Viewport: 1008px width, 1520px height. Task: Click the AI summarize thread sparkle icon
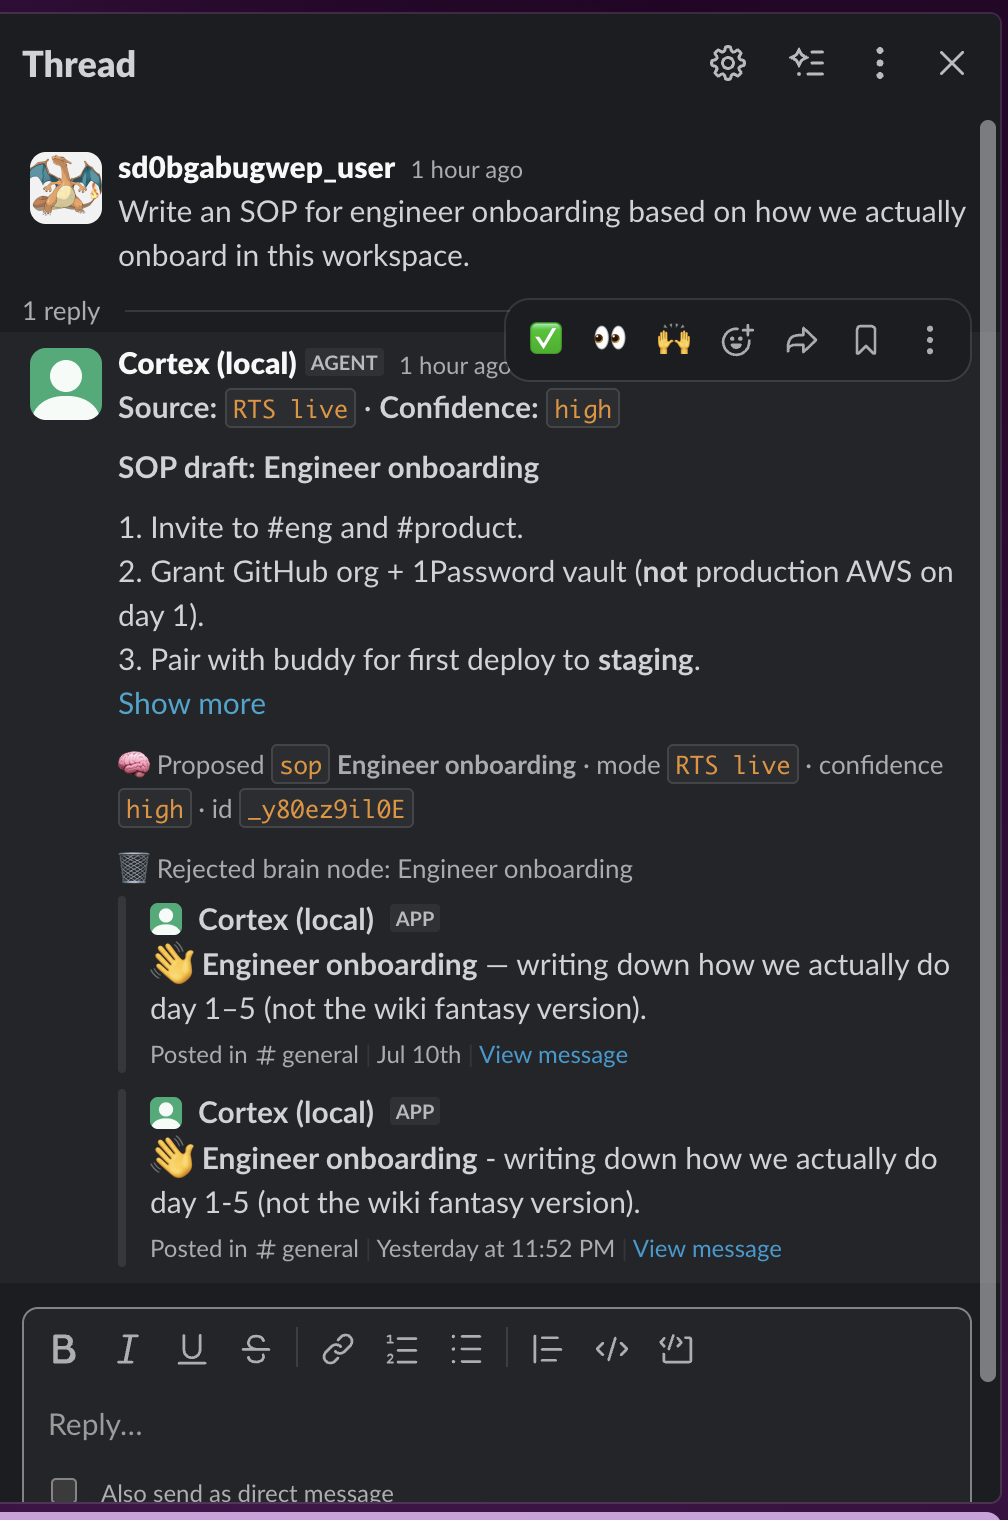(x=807, y=63)
